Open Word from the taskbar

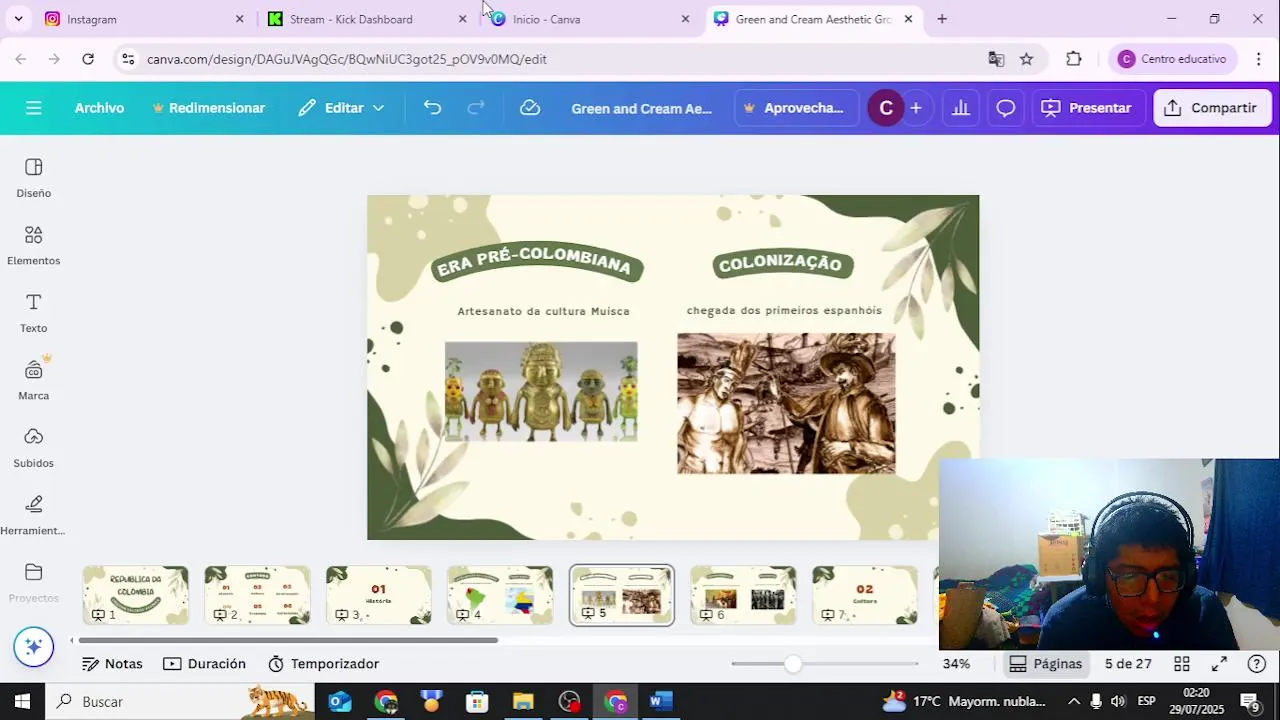click(x=661, y=701)
